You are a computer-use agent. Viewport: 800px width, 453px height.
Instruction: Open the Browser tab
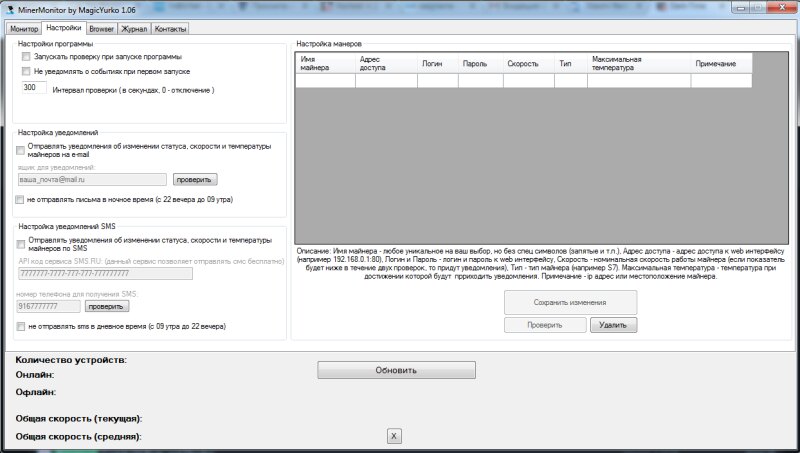[101, 29]
